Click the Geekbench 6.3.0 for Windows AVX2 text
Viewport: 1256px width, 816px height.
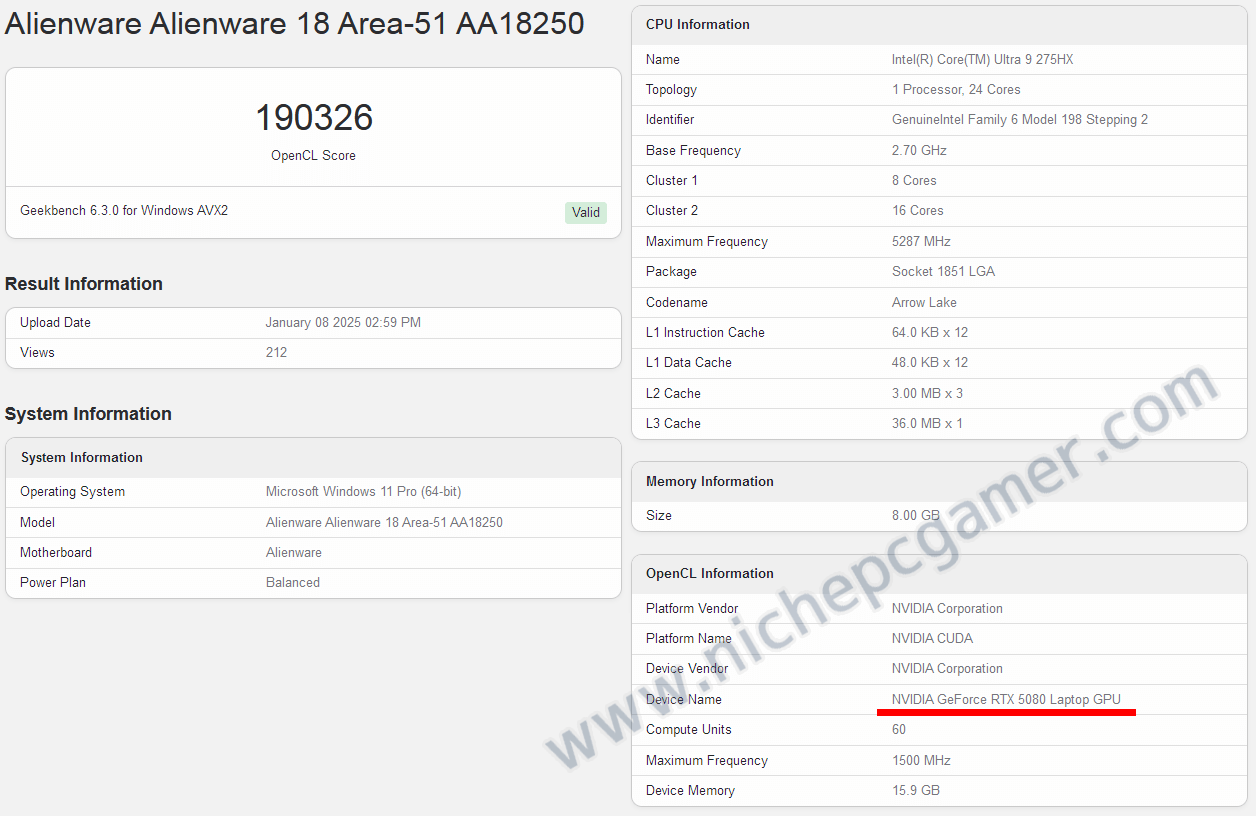[124, 211]
